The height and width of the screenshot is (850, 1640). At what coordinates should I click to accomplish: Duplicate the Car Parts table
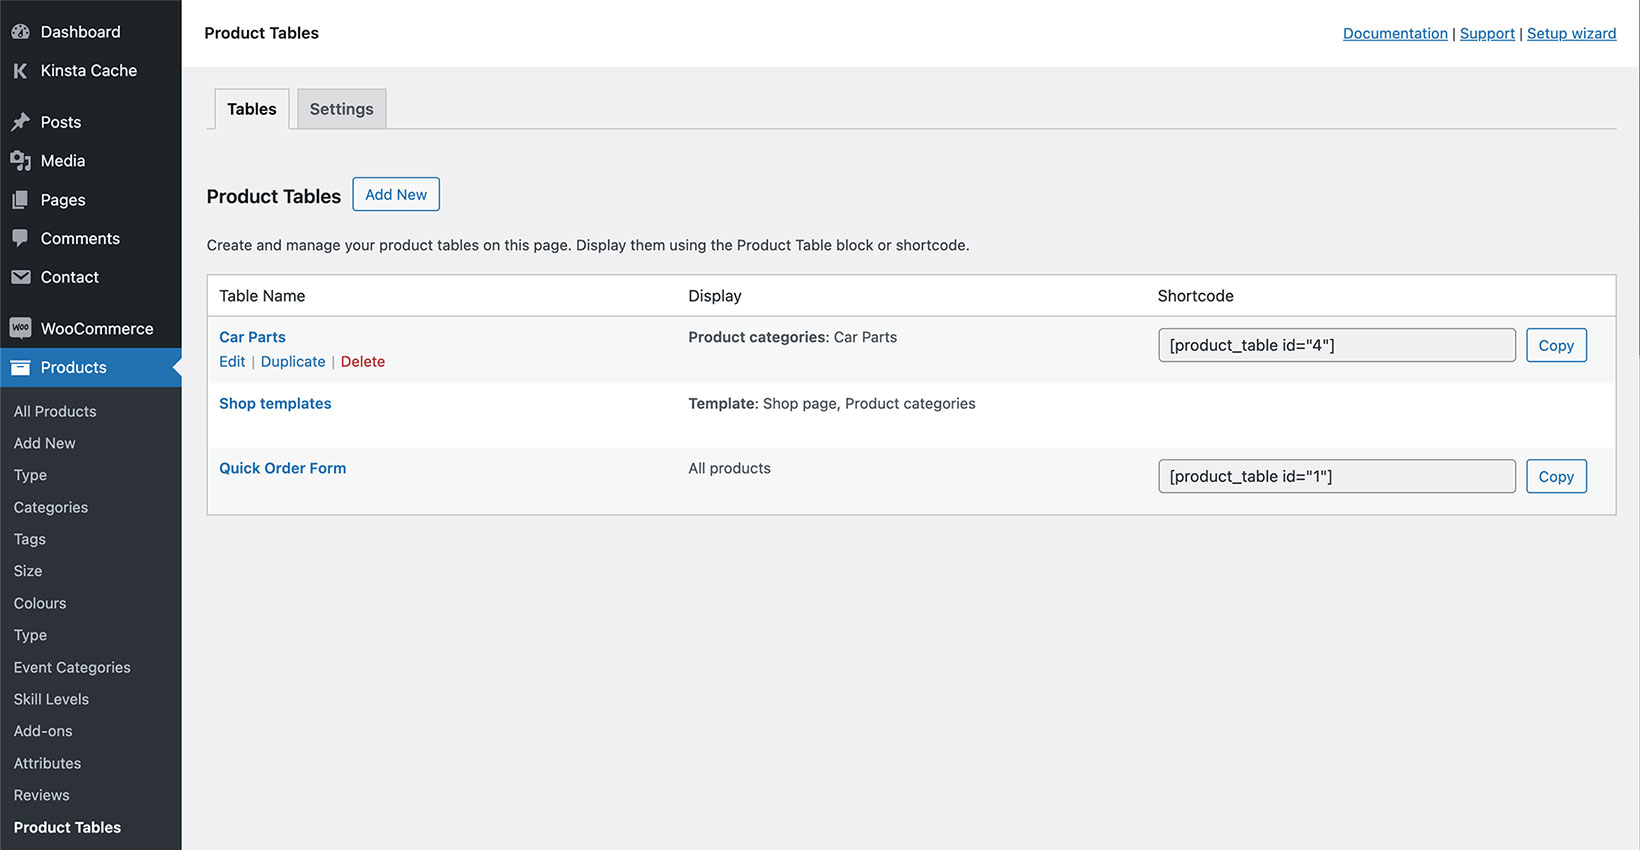[x=292, y=362]
